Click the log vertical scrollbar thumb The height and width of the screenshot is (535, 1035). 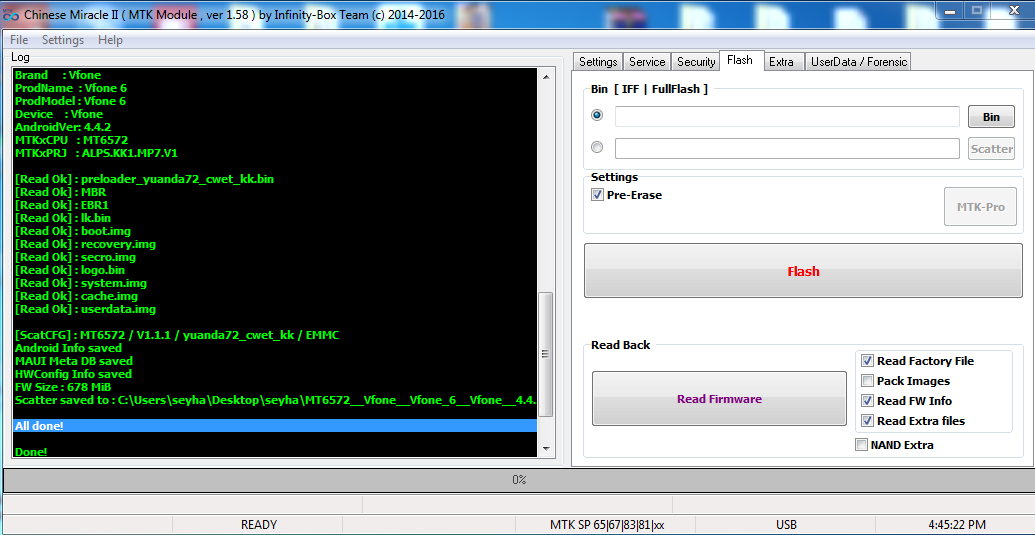tap(545, 354)
